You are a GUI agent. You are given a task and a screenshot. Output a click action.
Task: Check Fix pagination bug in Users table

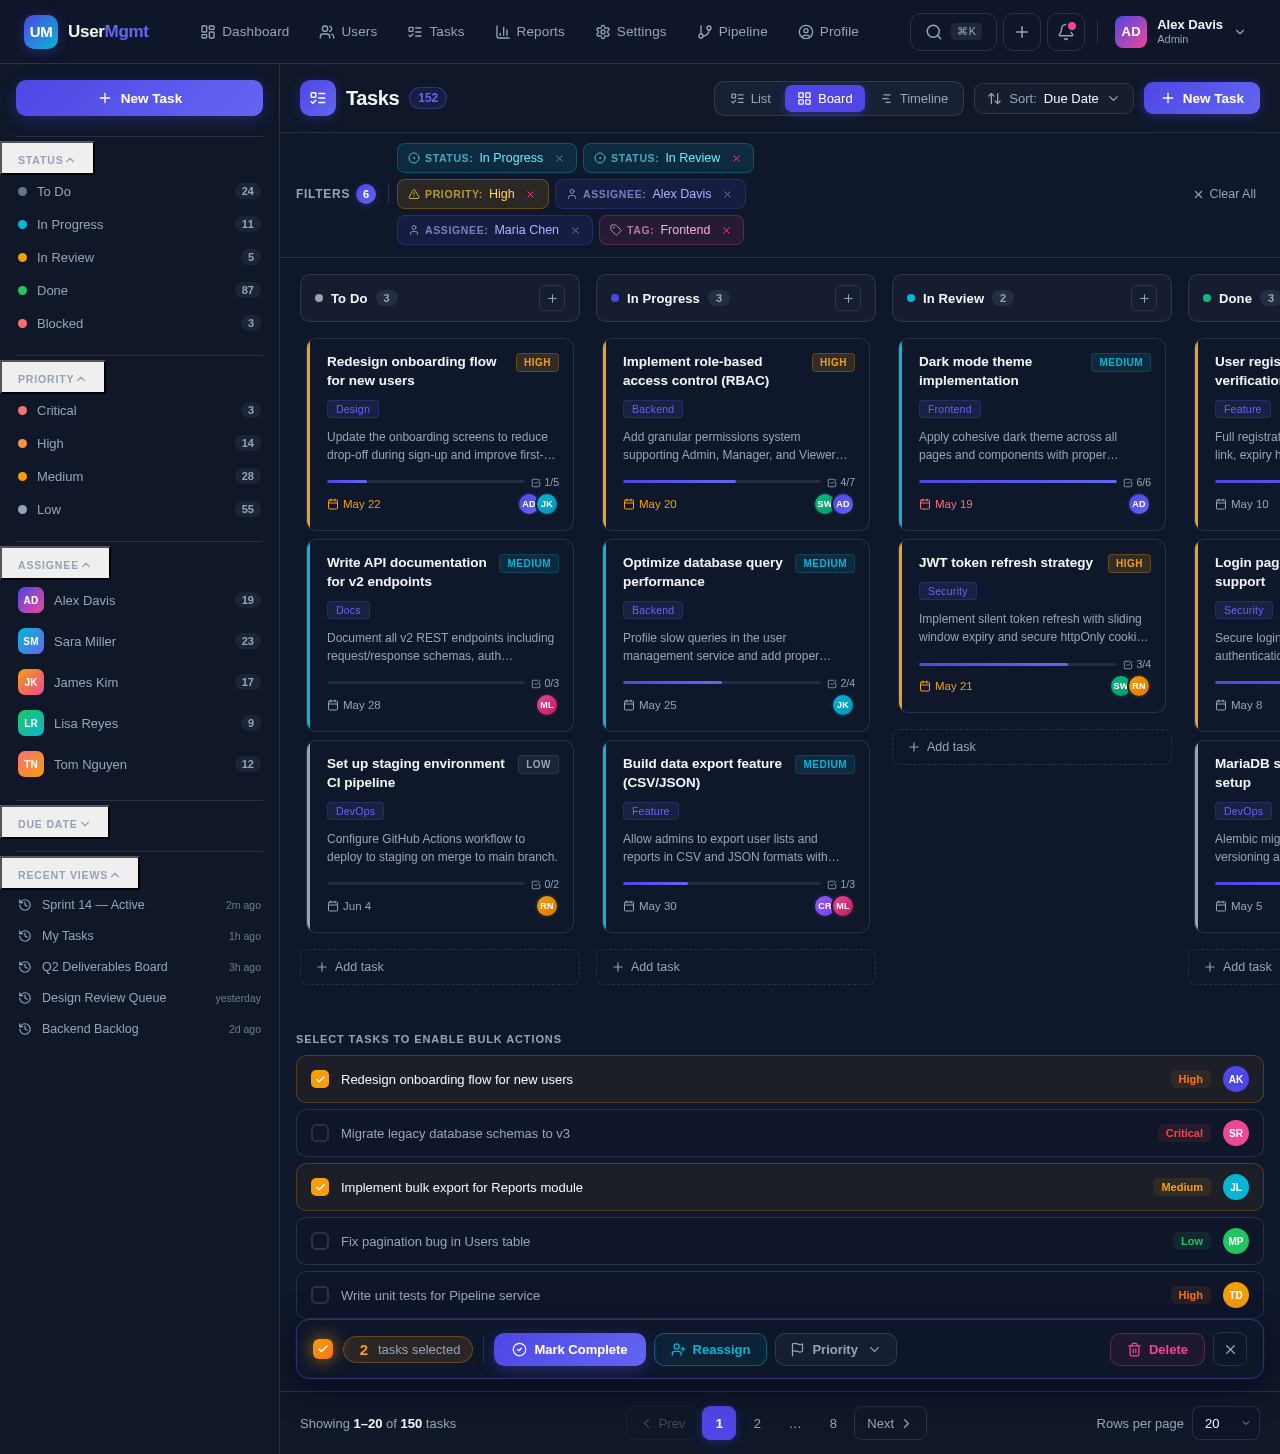point(320,1241)
